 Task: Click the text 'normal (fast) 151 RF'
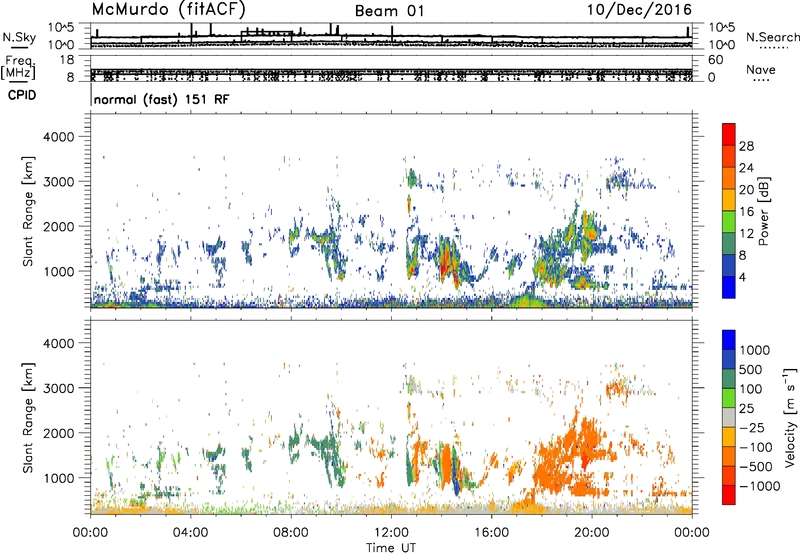(x=161, y=99)
